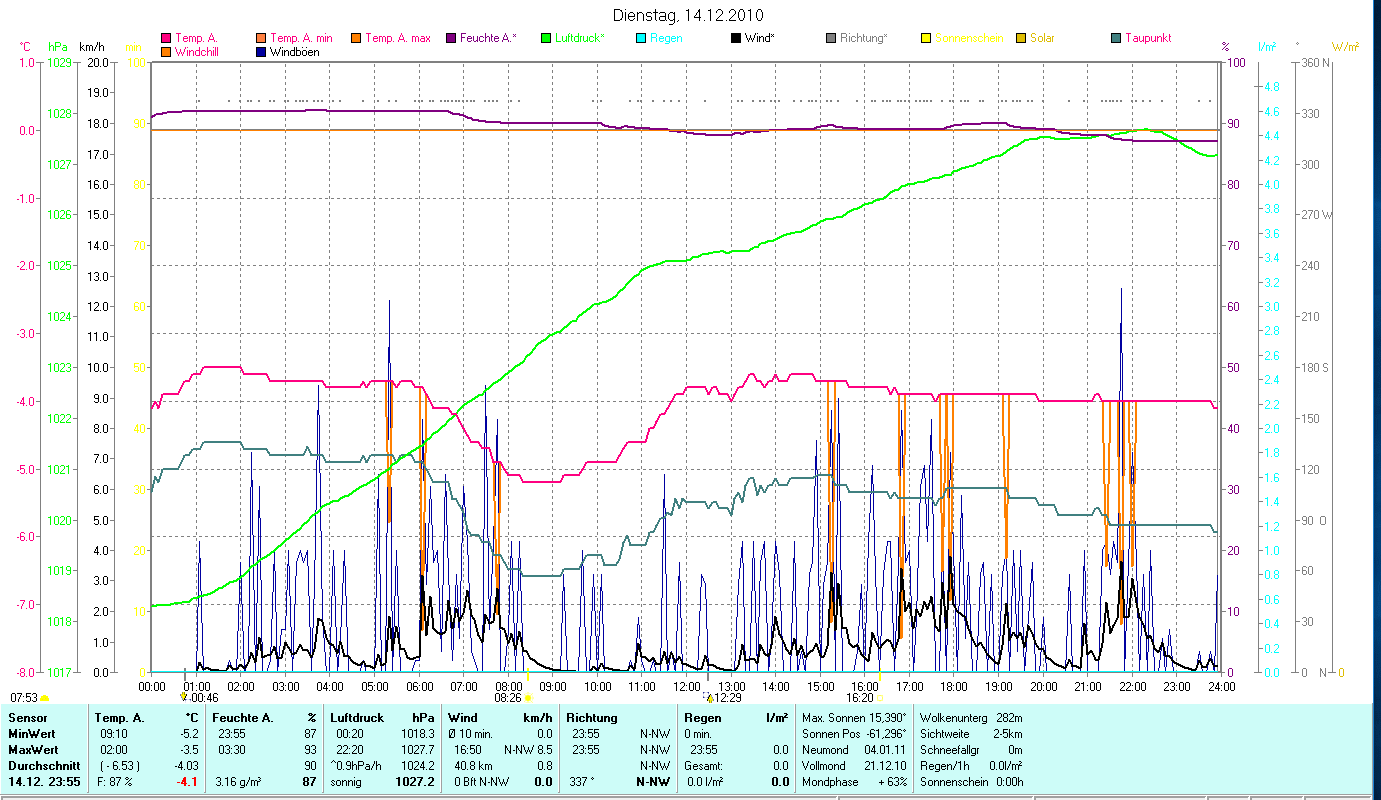1381x800 pixels.
Task: Select the Taupunkt legend label
Action: (x=1147, y=38)
